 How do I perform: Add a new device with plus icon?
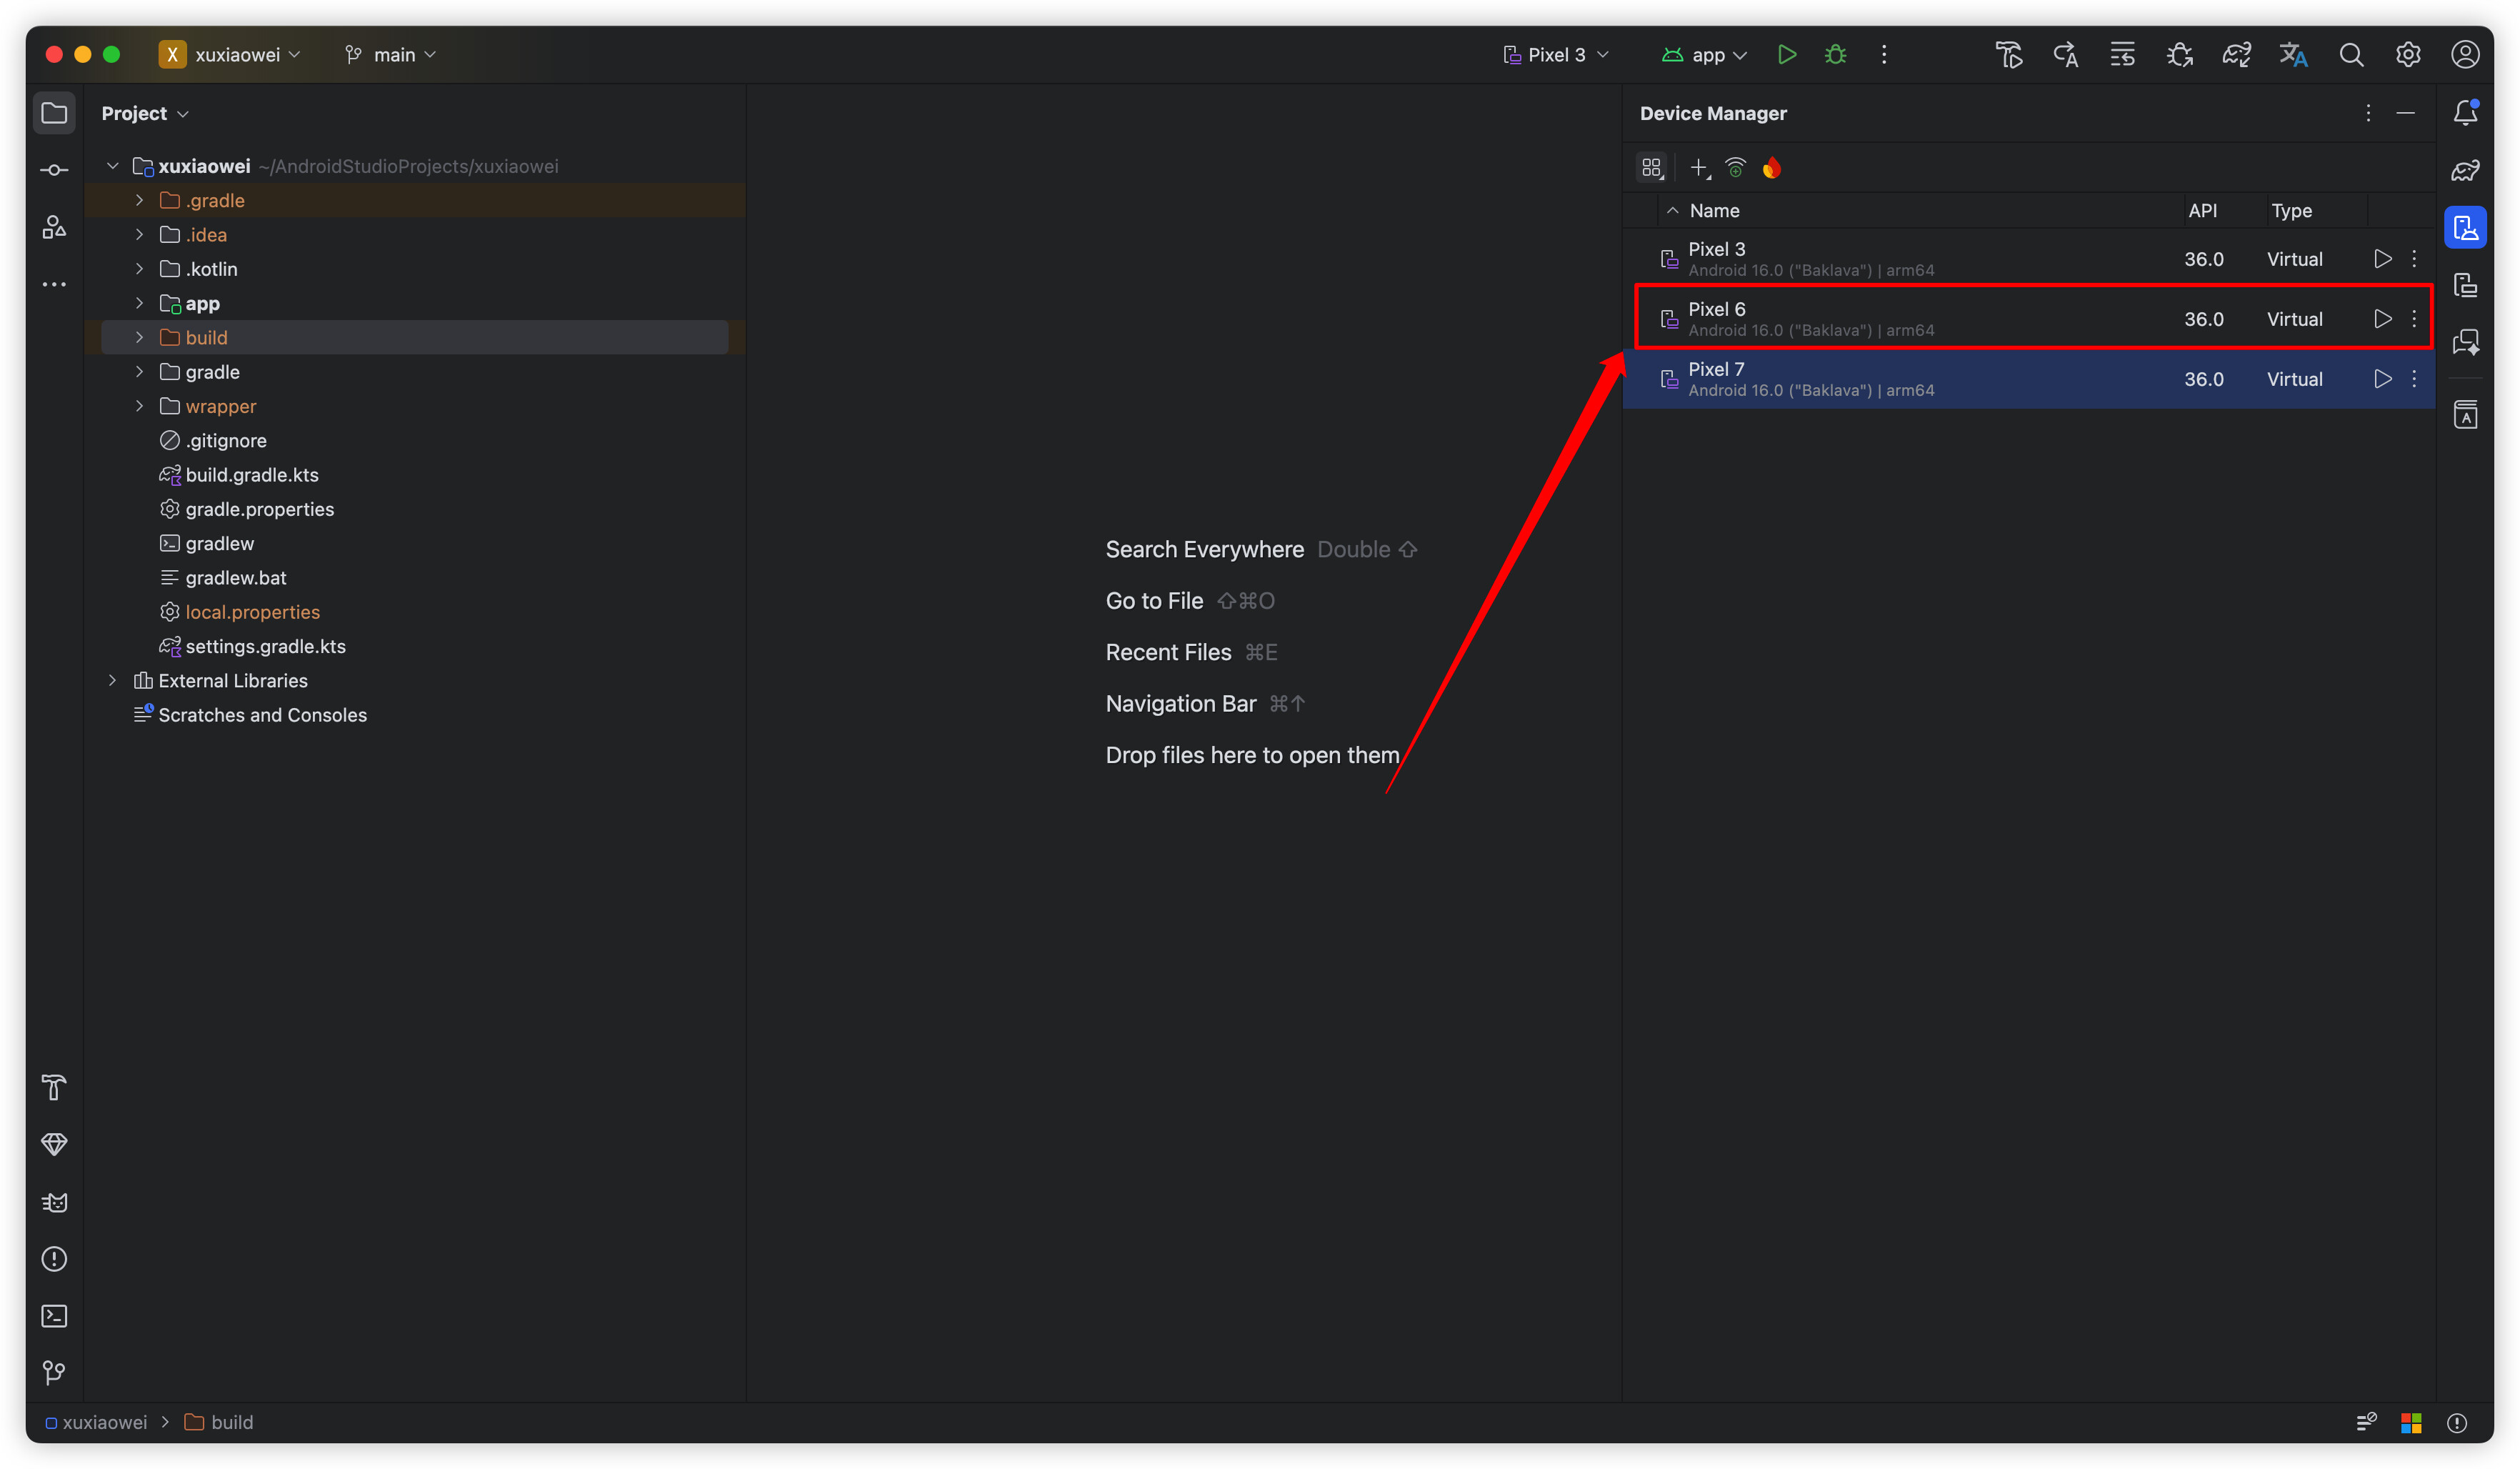(x=1698, y=168)
